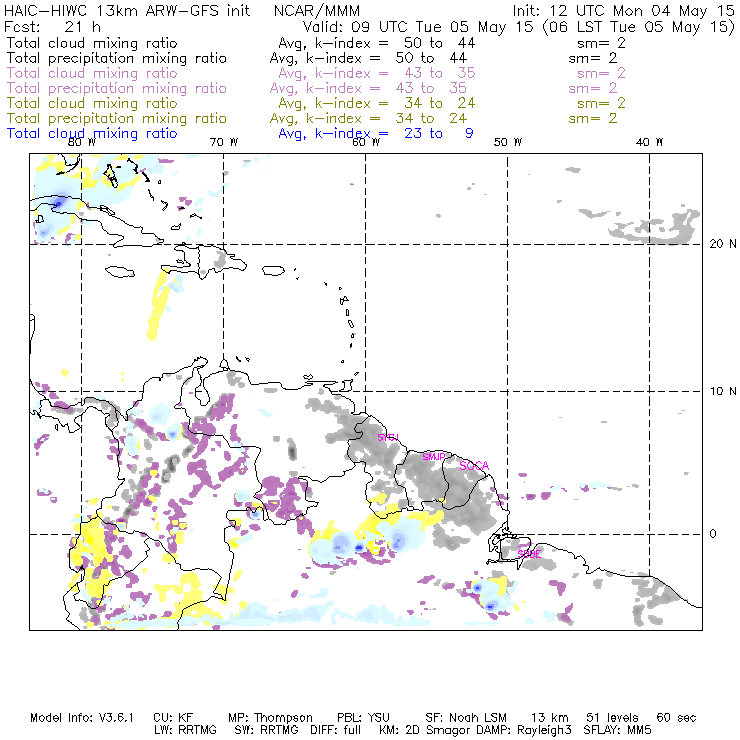740x740 pixels.
Task: Select 'Init: 12 UTC Mon 04 May 15' text
Action: (623, 11)
